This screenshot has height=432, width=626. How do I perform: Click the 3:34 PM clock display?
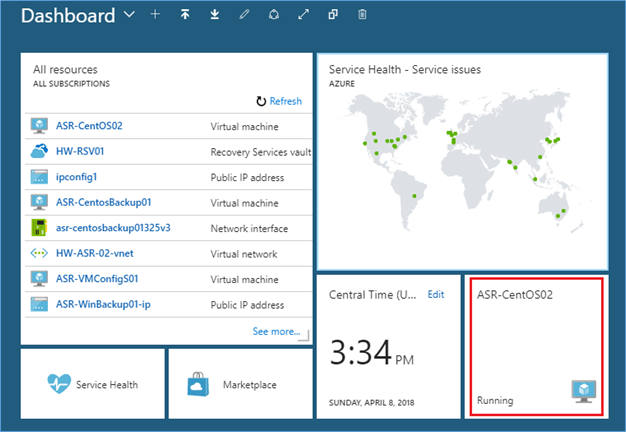tap(371, 353)
